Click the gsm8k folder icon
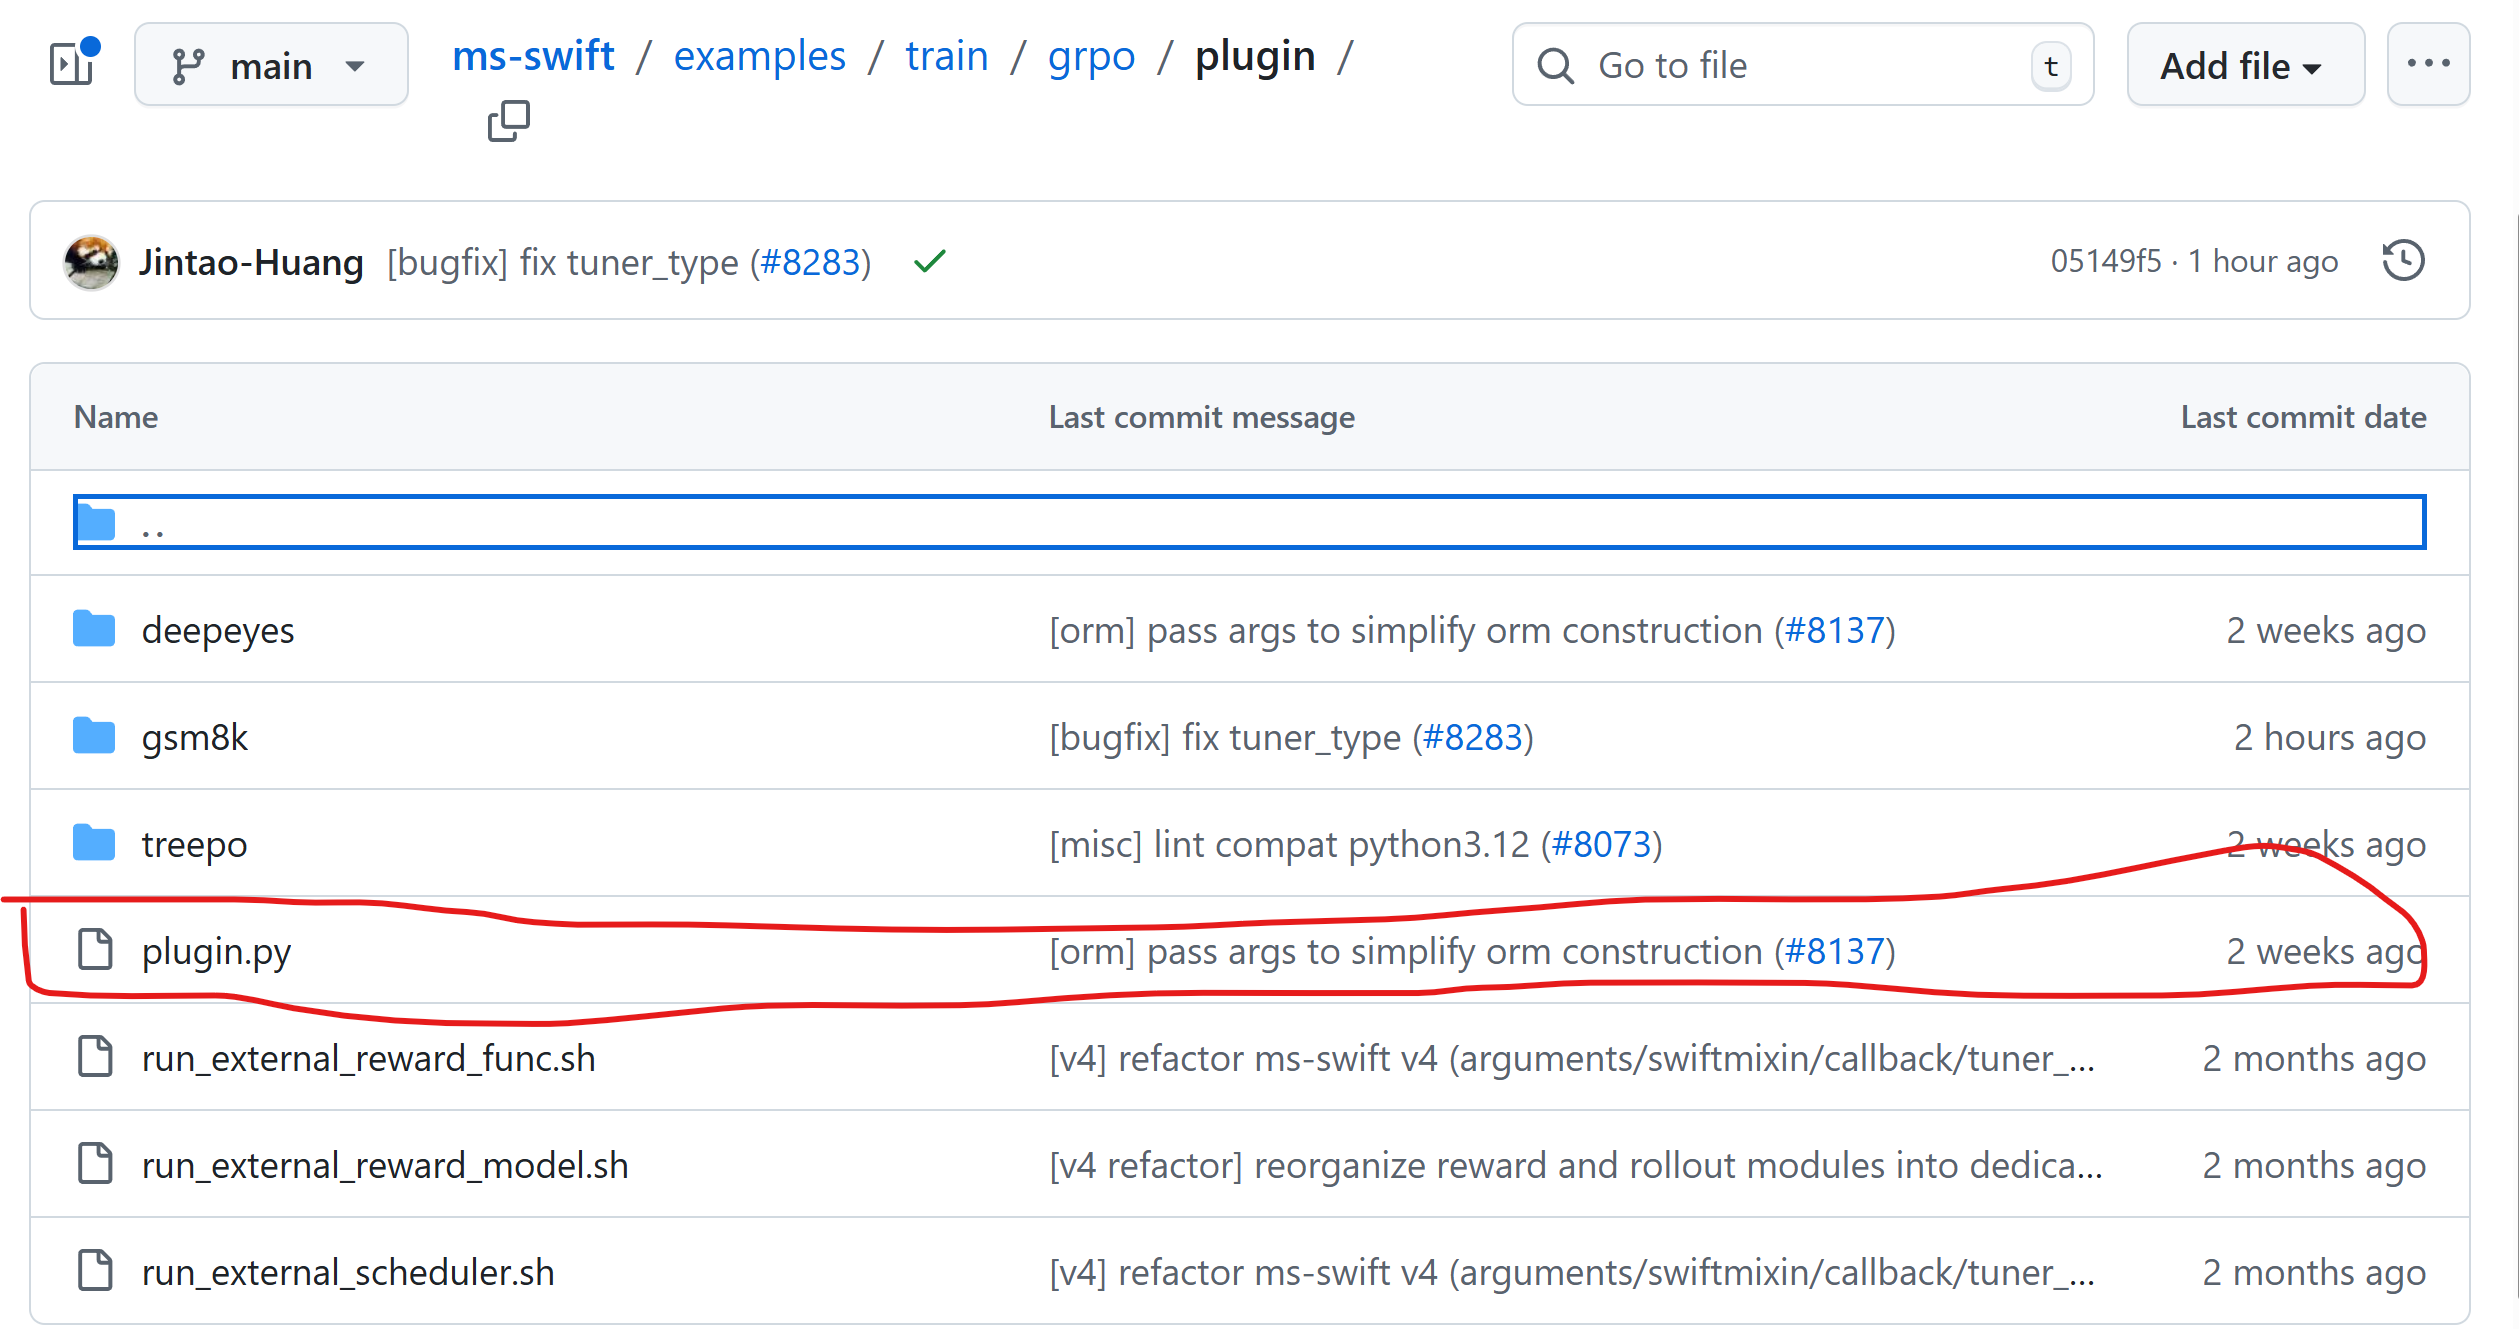 pyautogui.click(x=94, y=736)
